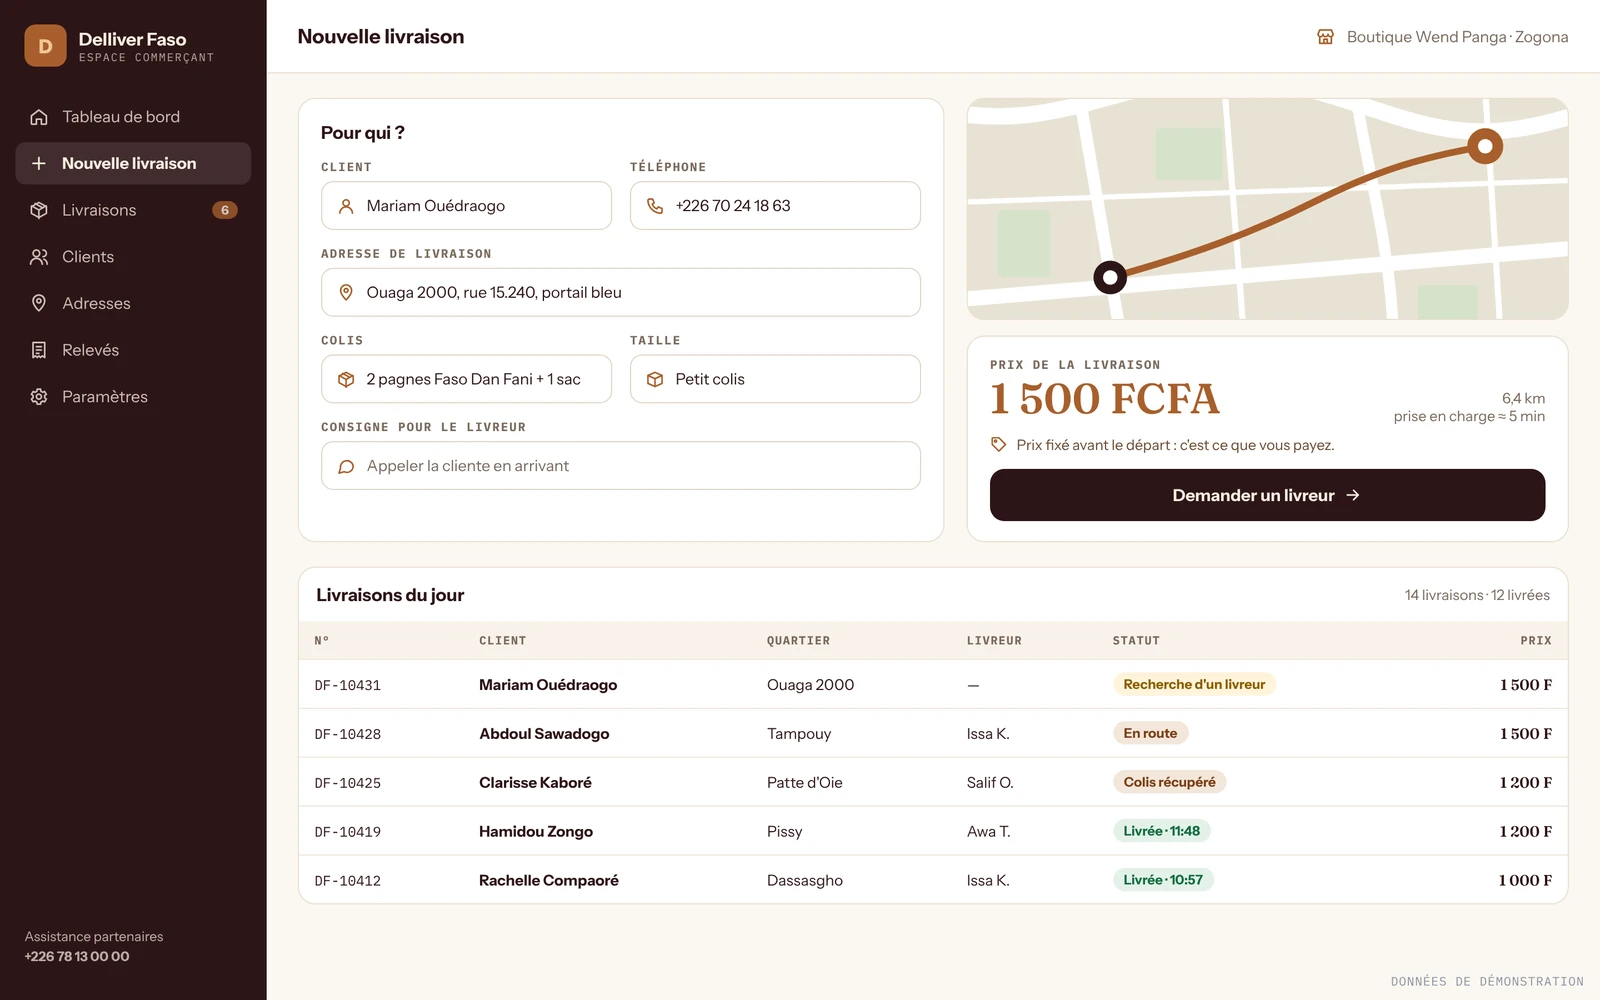Edit the client name Mariam Ouédraogo field

[x=466, y=206]
